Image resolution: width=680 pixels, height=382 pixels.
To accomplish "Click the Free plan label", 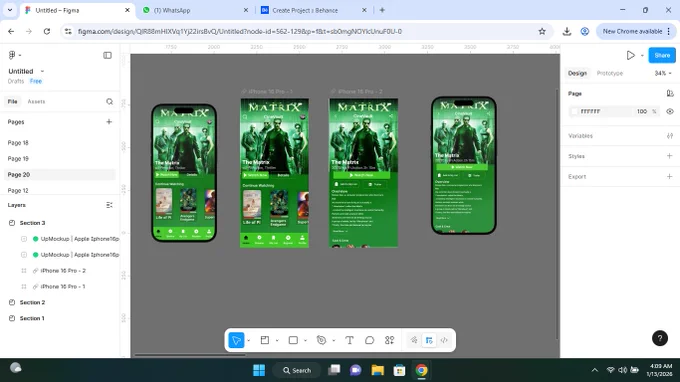I will [x=36, y=81].
